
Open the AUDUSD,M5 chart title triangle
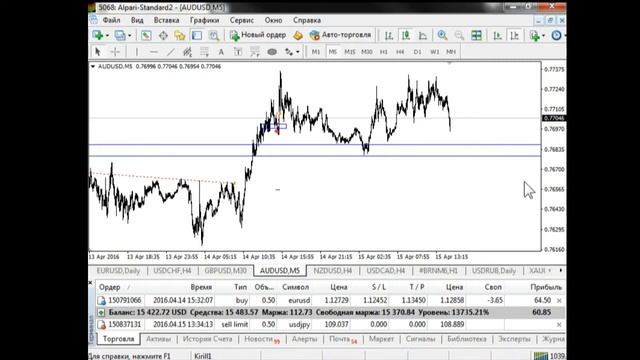tap(93, 66)
